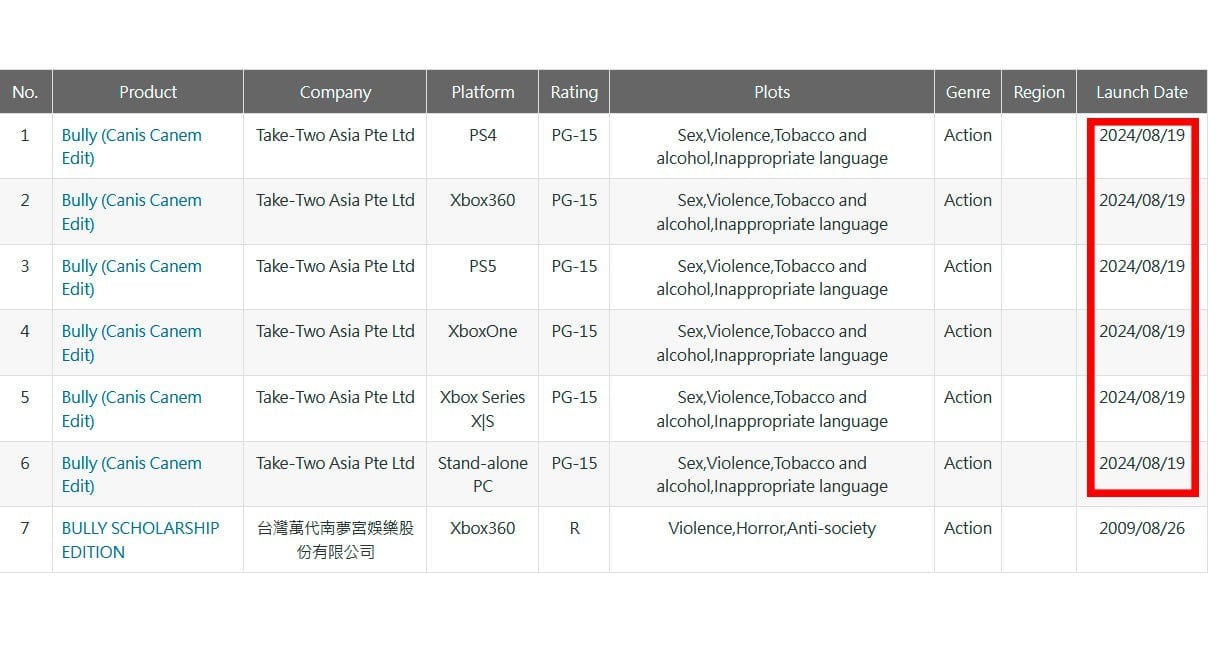Click the PG-15 rating in the Stand-alone PC row

[x=574, y=463]
